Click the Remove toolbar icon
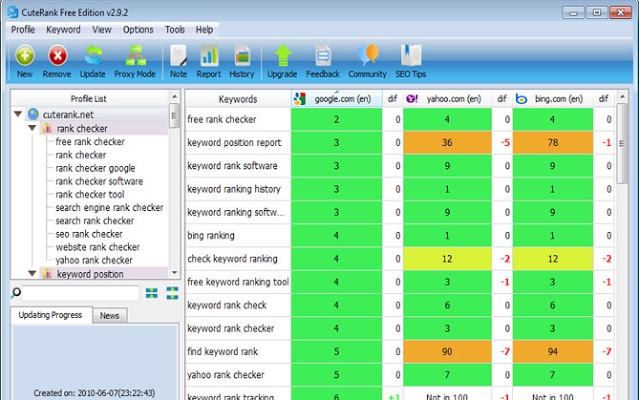The width and height of the screenshot is (640, 400). 58,56
